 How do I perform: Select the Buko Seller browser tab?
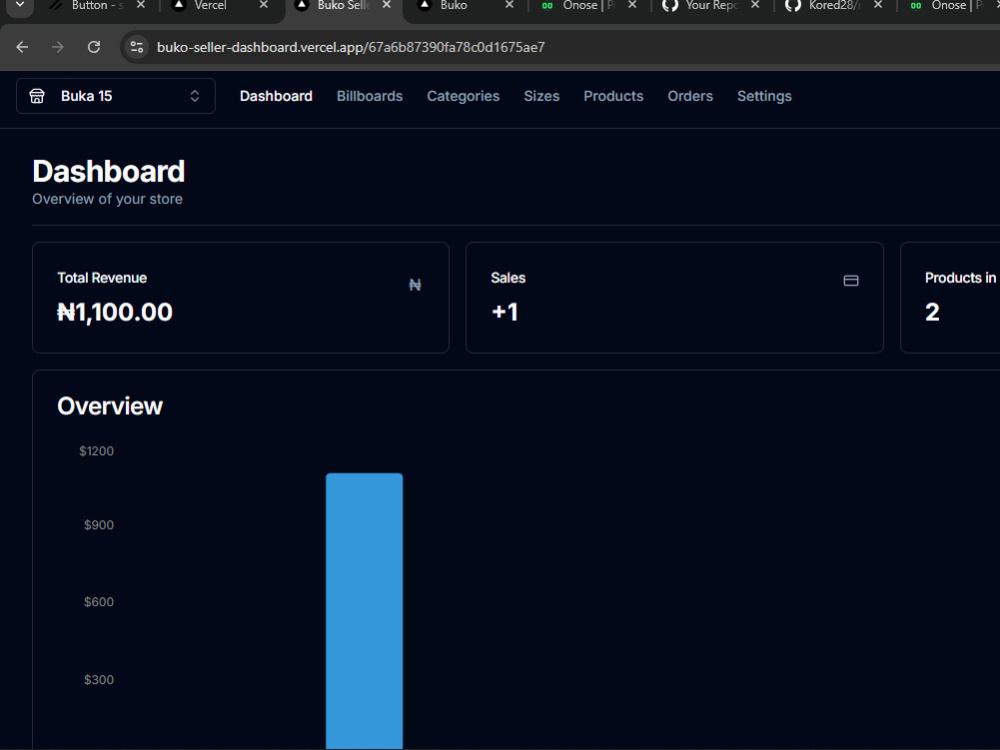[x=344, y=5]
